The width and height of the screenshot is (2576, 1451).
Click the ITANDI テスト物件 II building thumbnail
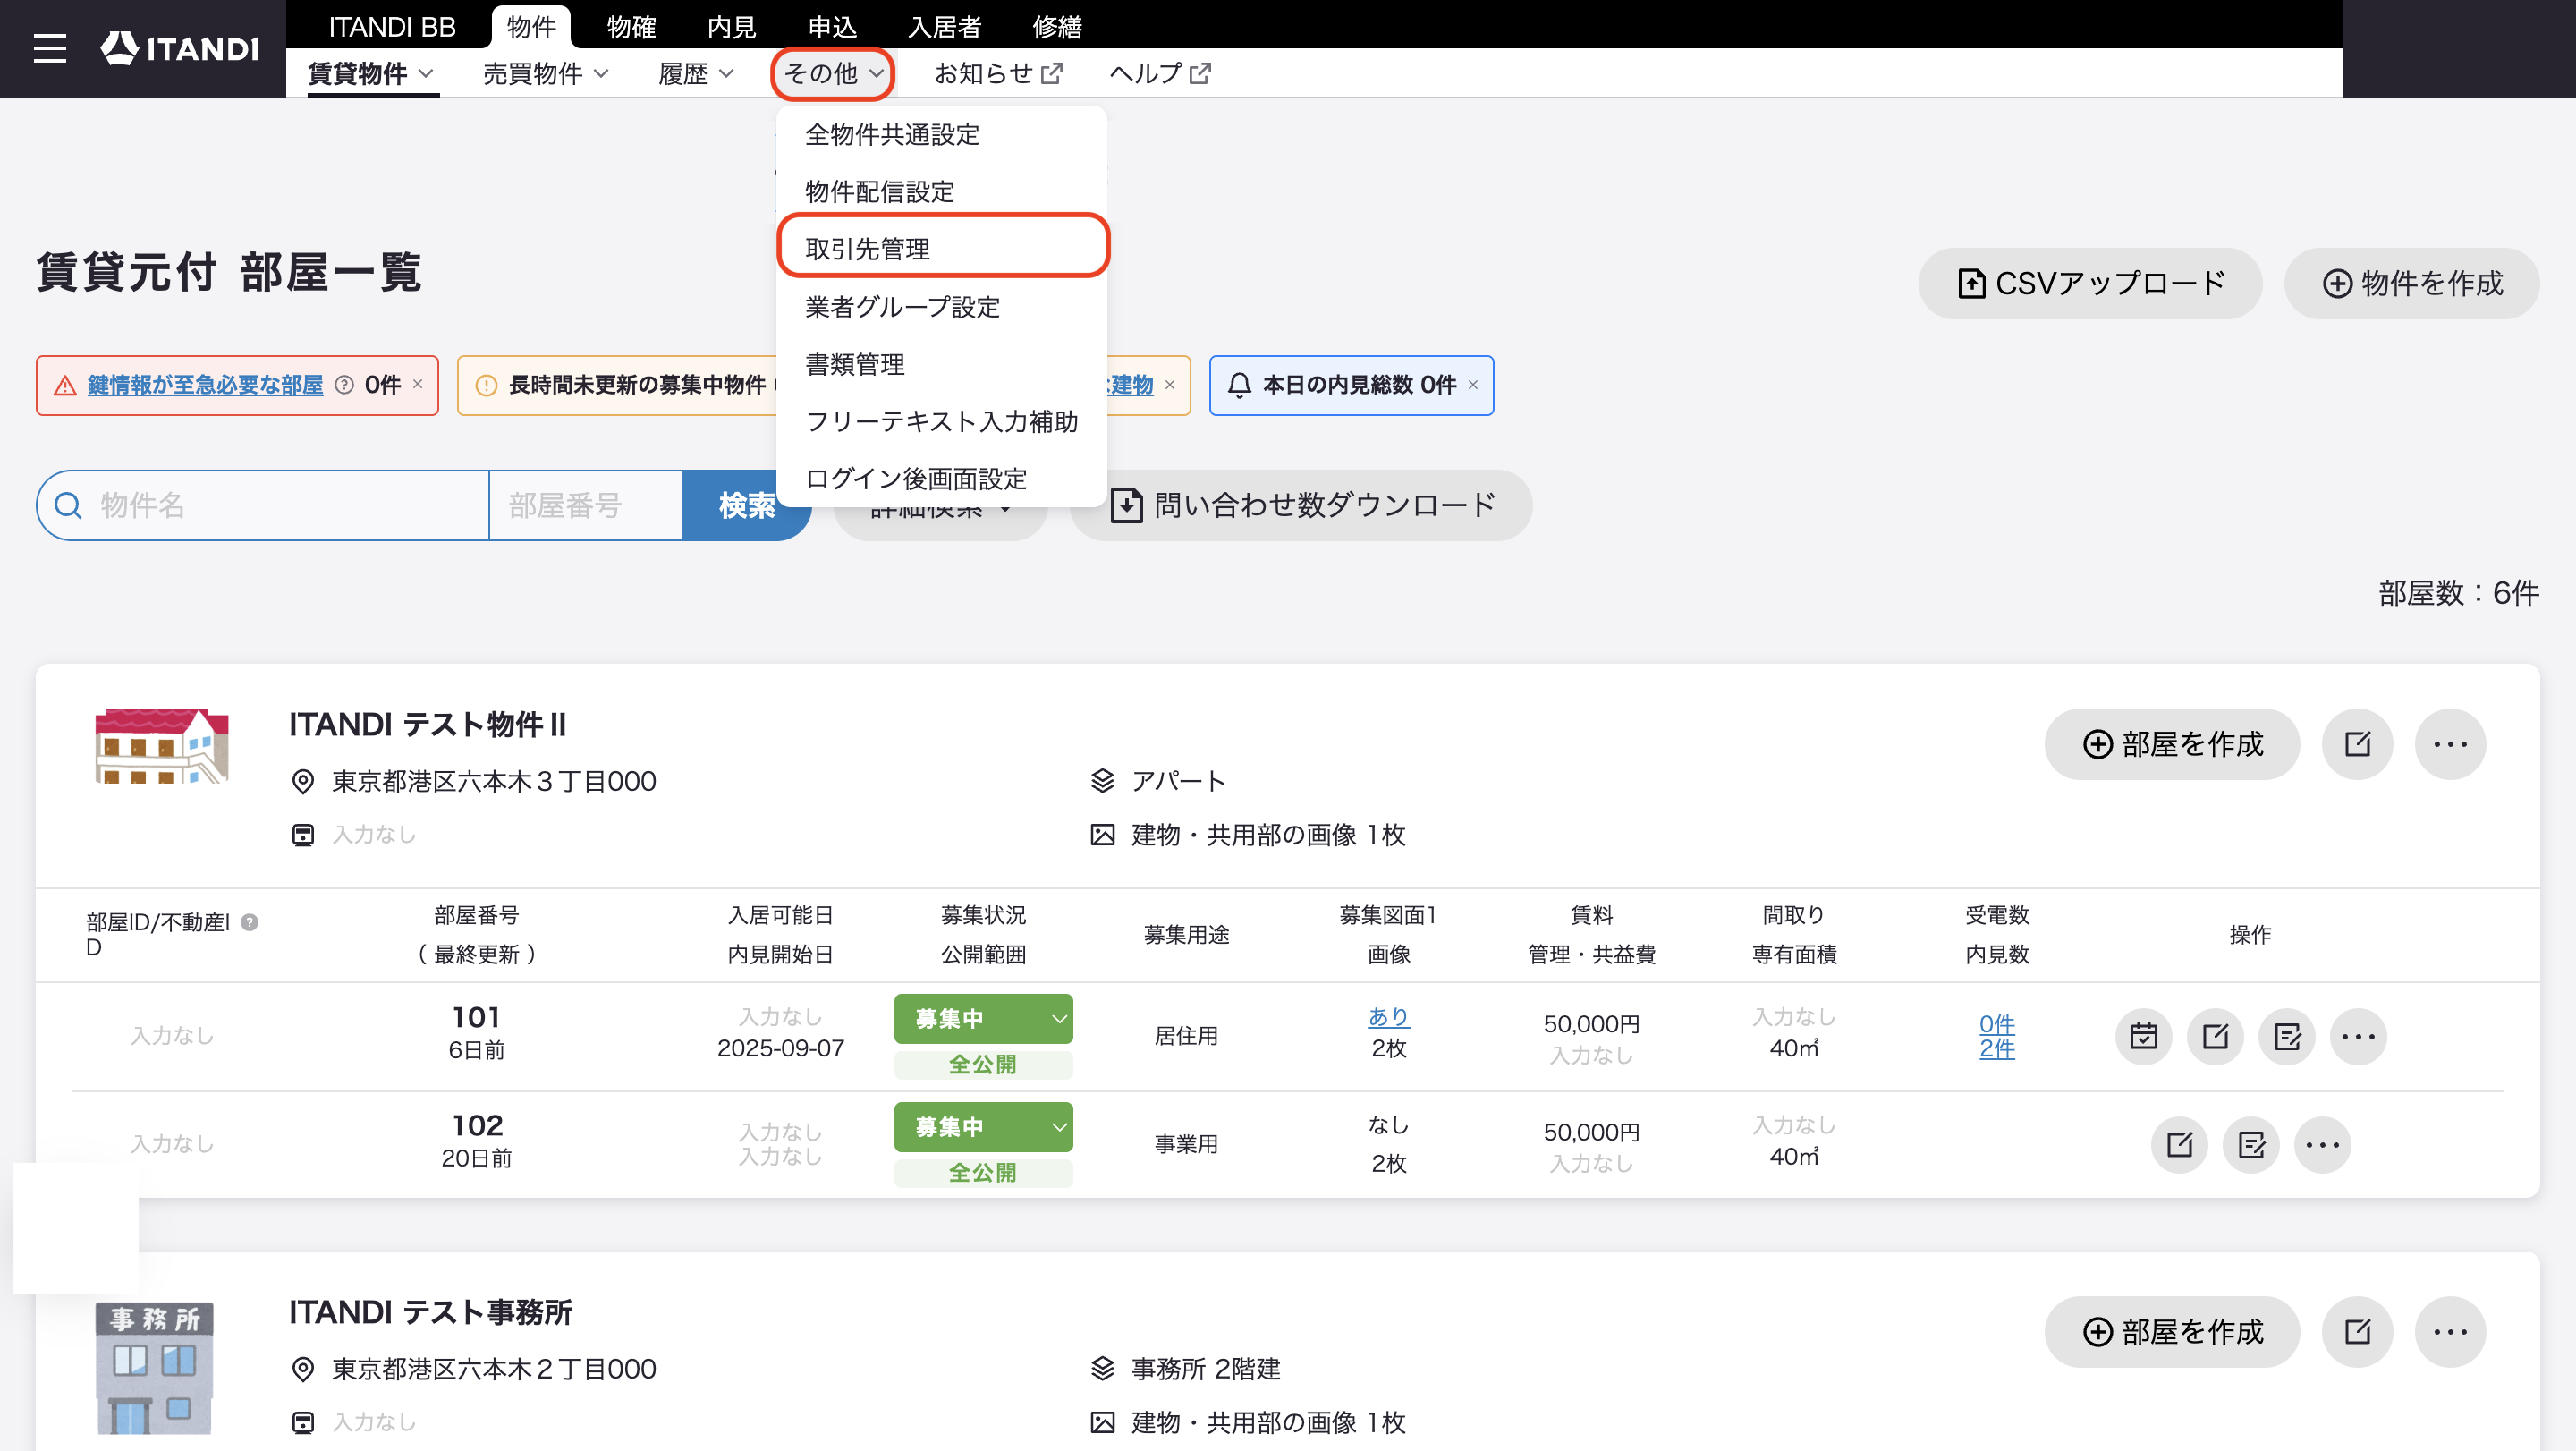(161, 746)
